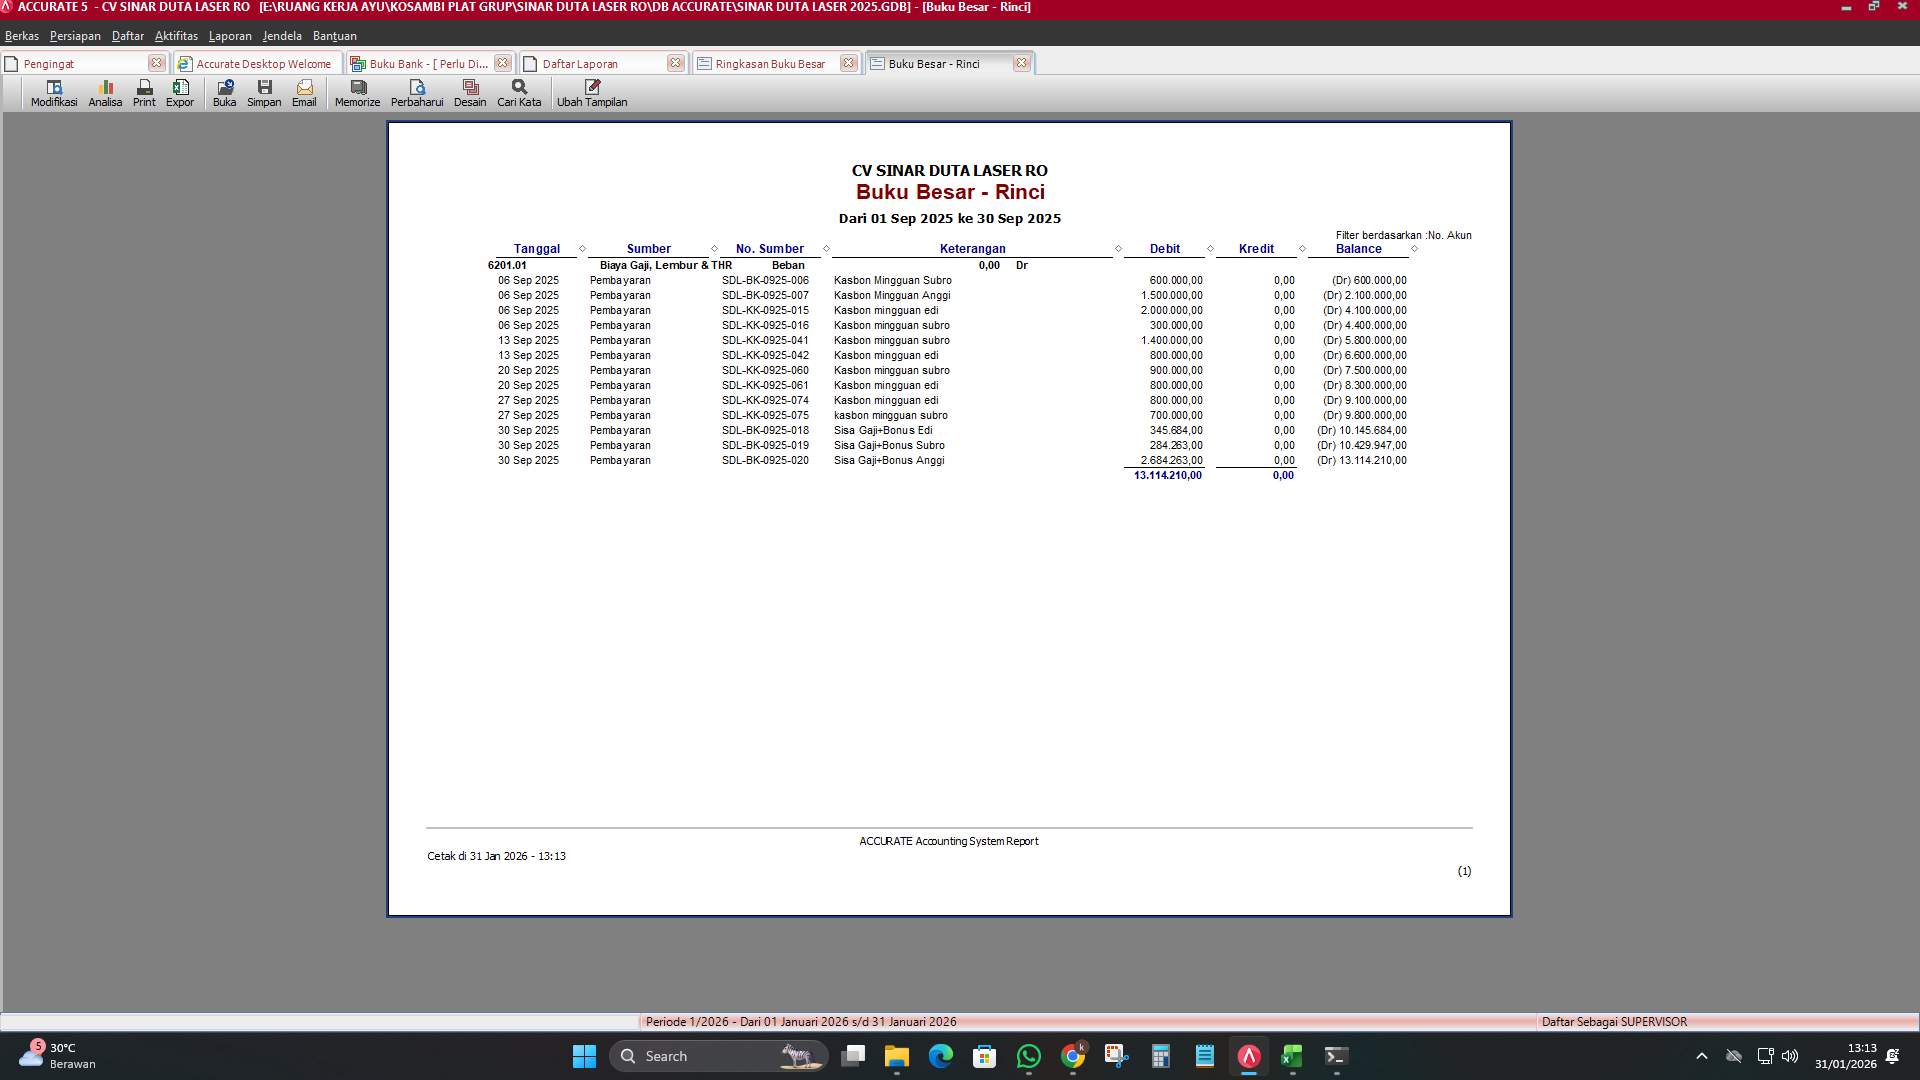Select the Modifikasi tool in the report toolbar
Image resolution: width=1920 pixels, height=1080 pixels.
54,92
